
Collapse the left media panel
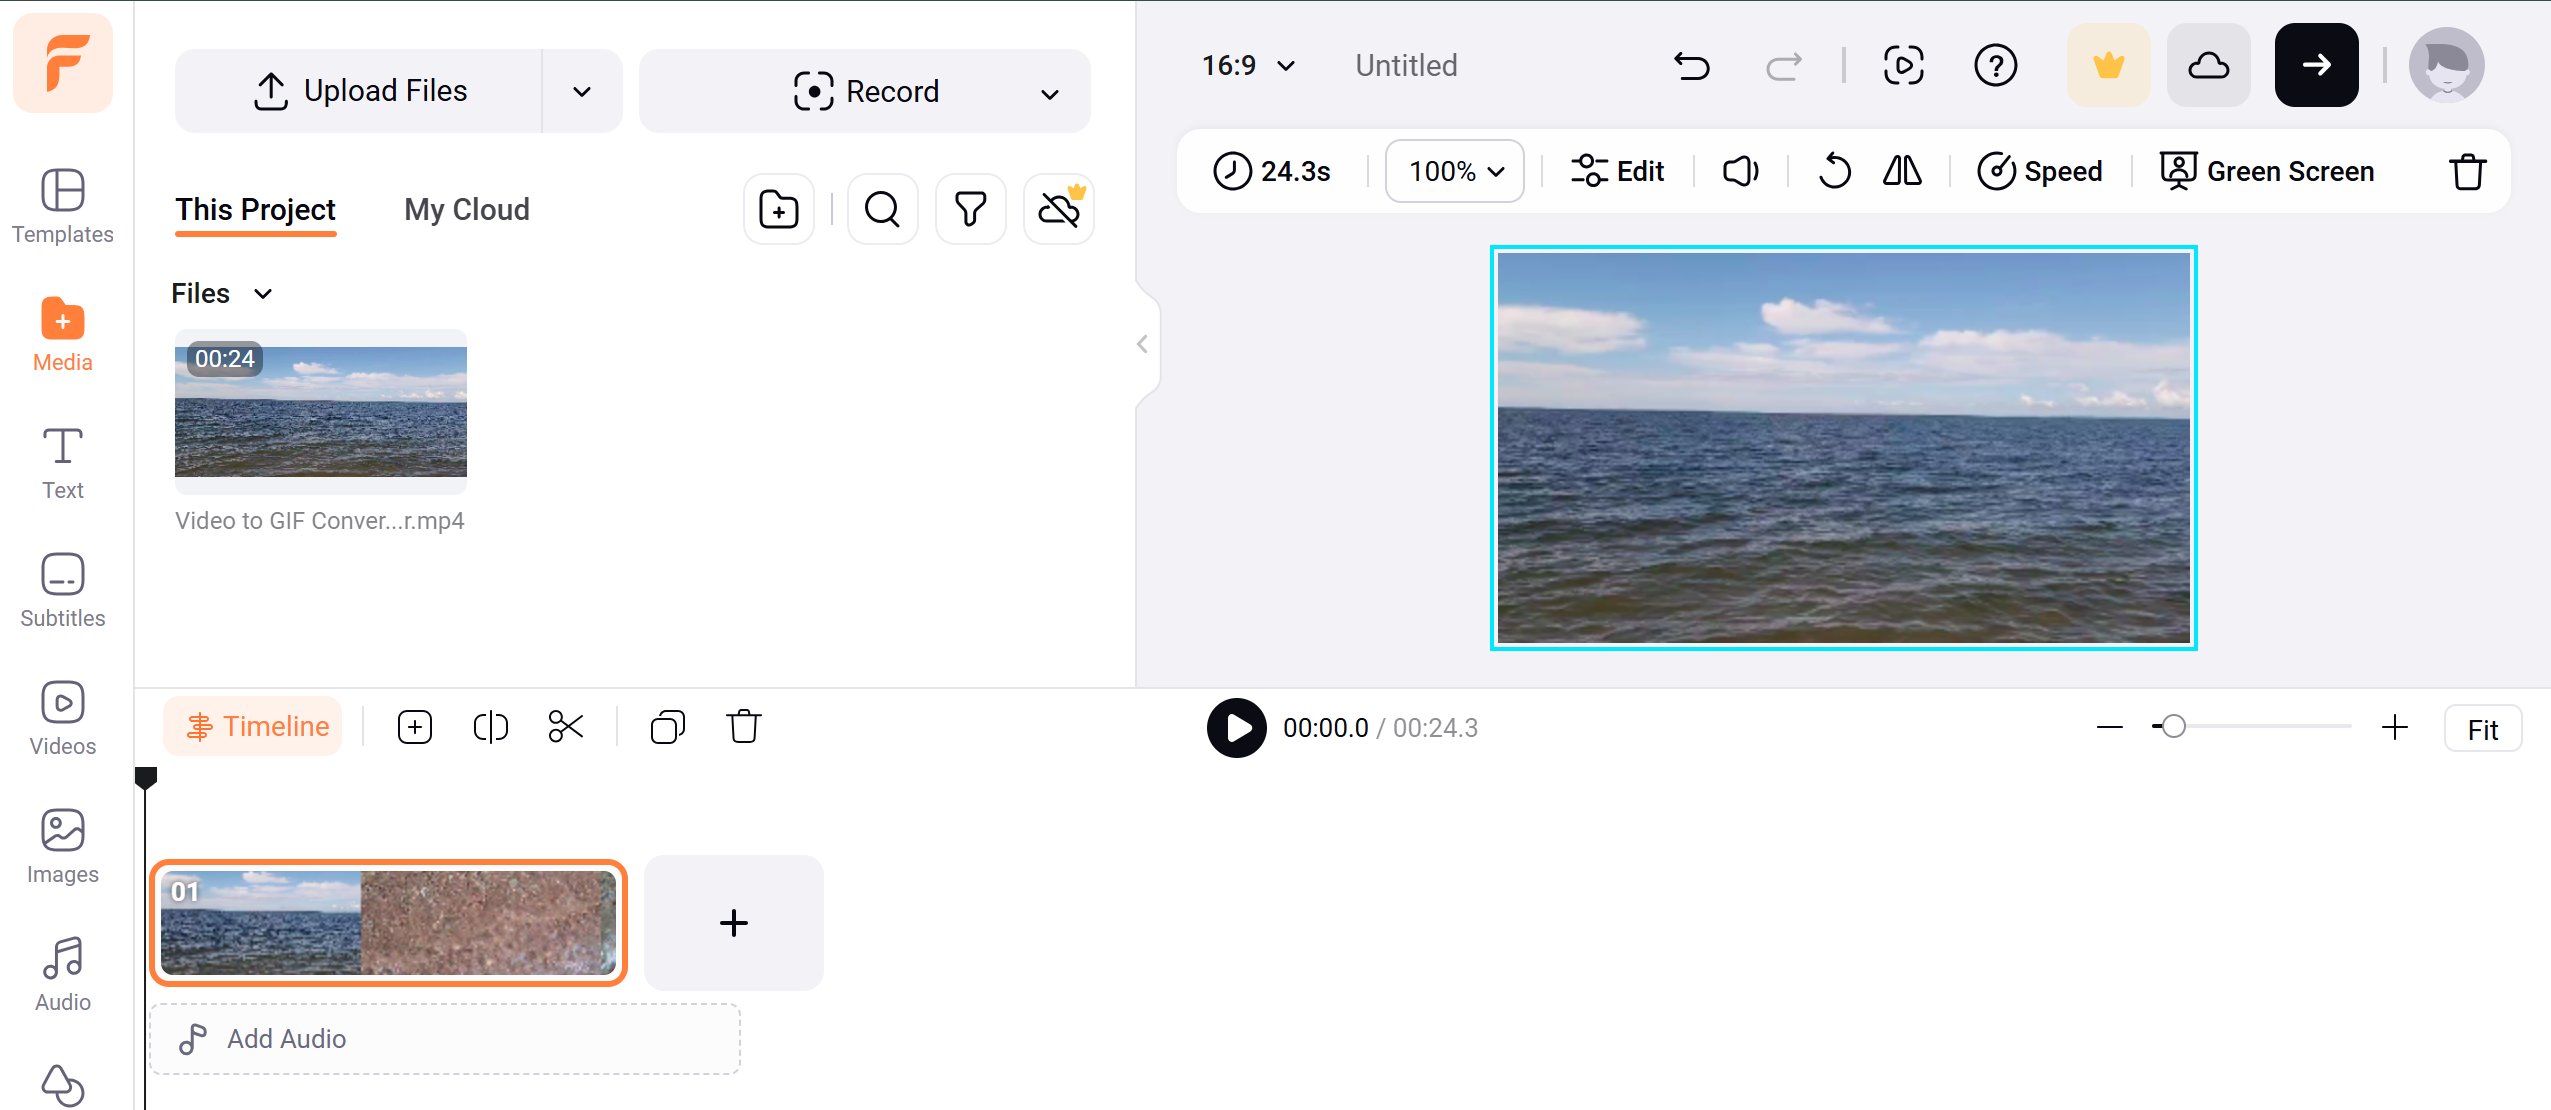pyautogui.click(x=1142, y=344)
